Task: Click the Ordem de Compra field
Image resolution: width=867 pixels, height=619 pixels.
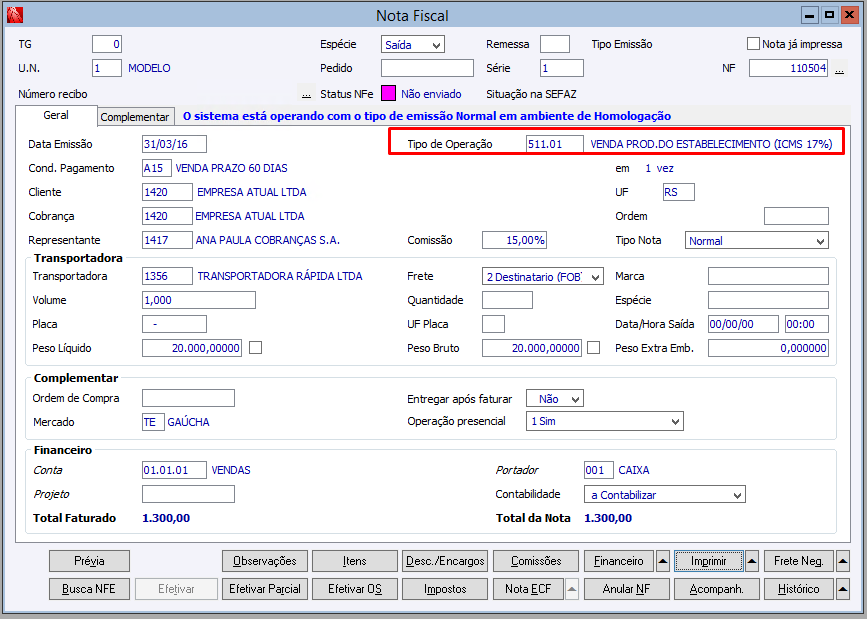Action: click(x=188, y=398)
